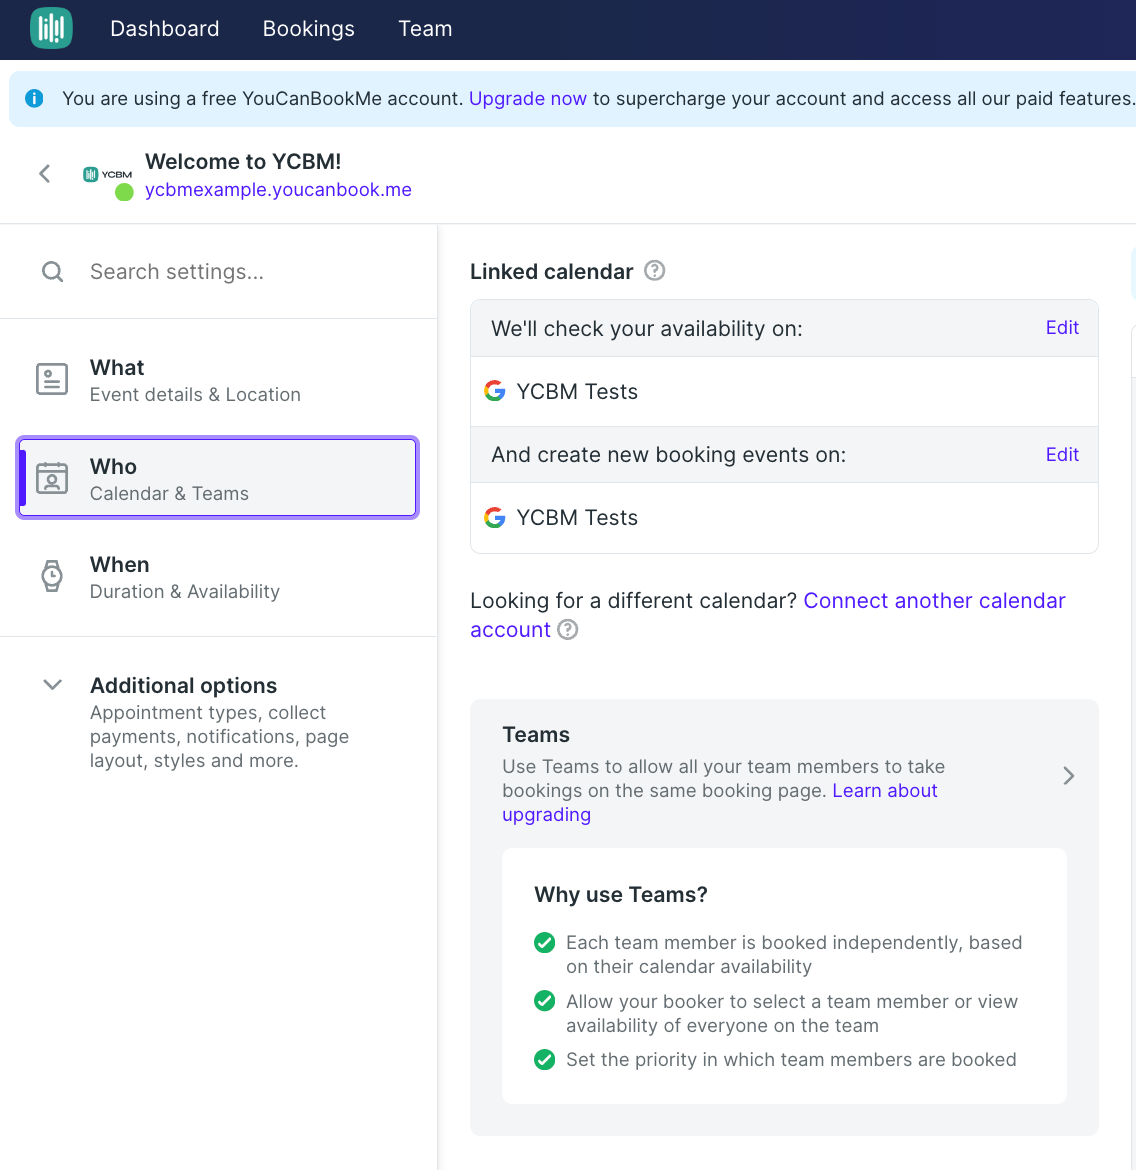
Task: Open the Team menu item
Action: coord(425,28)
